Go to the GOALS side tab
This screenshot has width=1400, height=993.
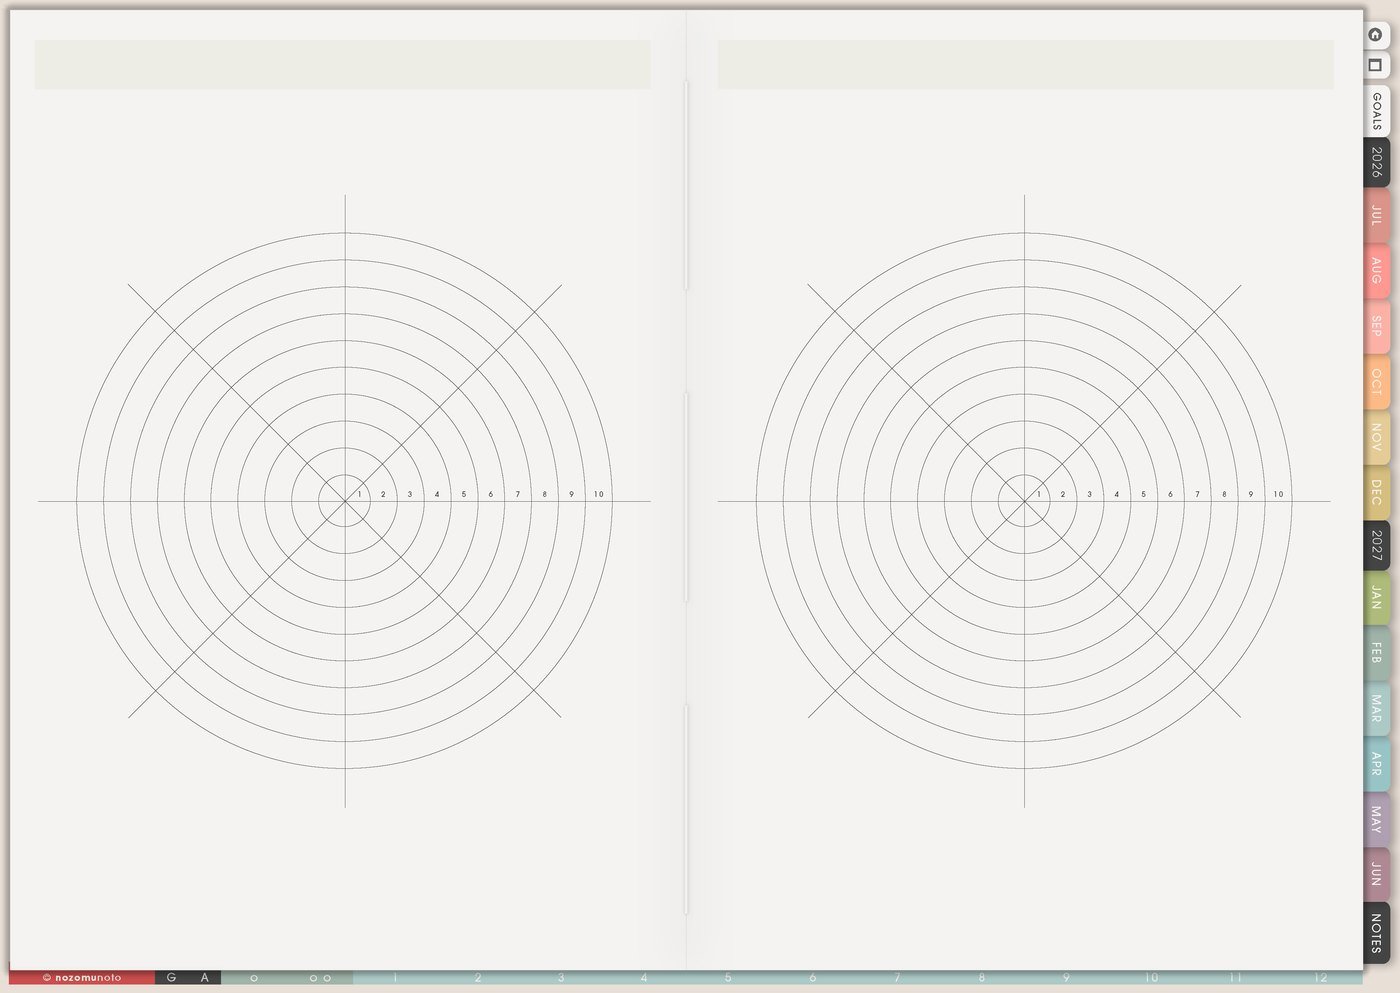[1376, 111]
